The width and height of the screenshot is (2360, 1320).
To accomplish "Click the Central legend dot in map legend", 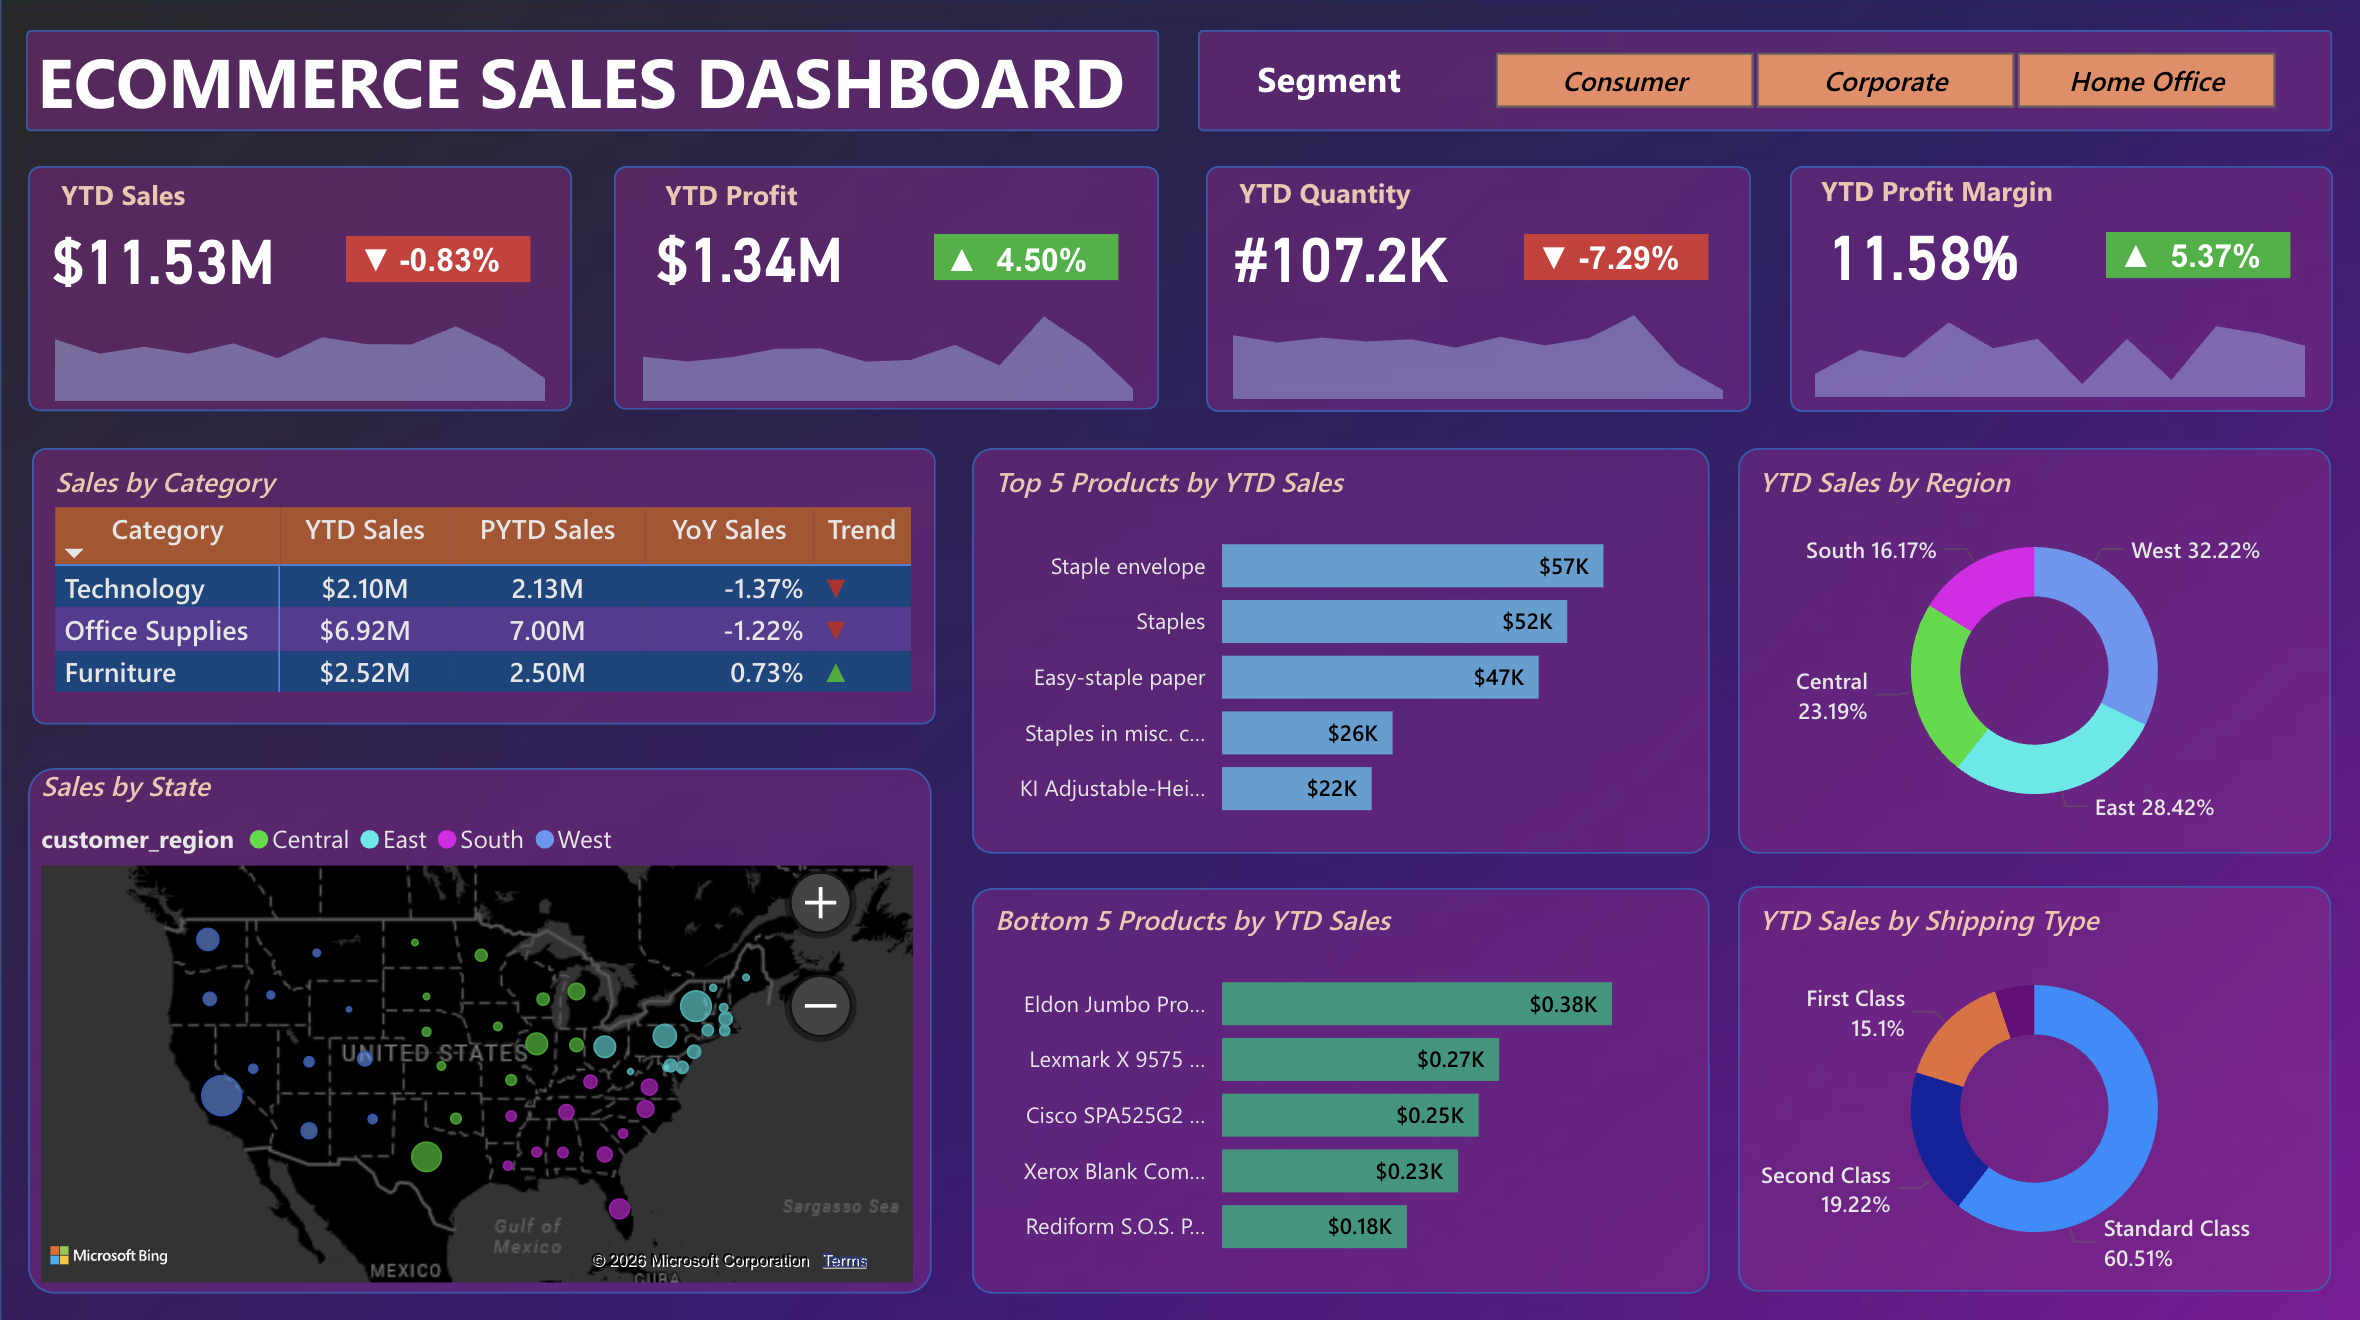I will [259, 840].
